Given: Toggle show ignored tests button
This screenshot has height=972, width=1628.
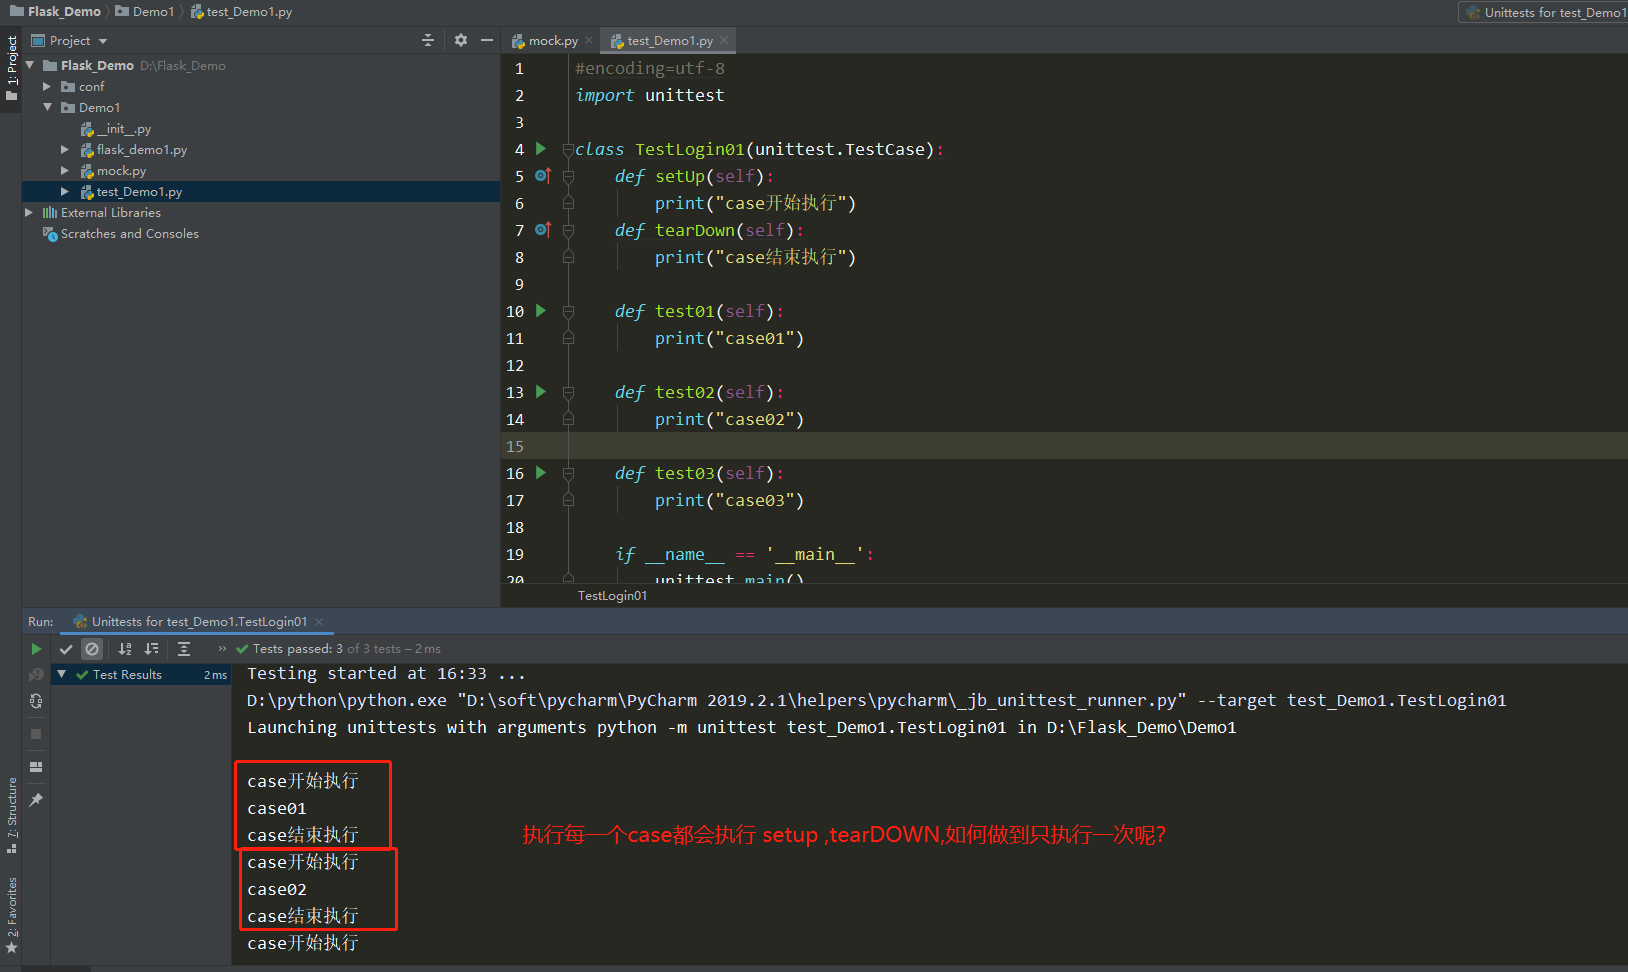Looking at the screenshot, I should (92, 649).
